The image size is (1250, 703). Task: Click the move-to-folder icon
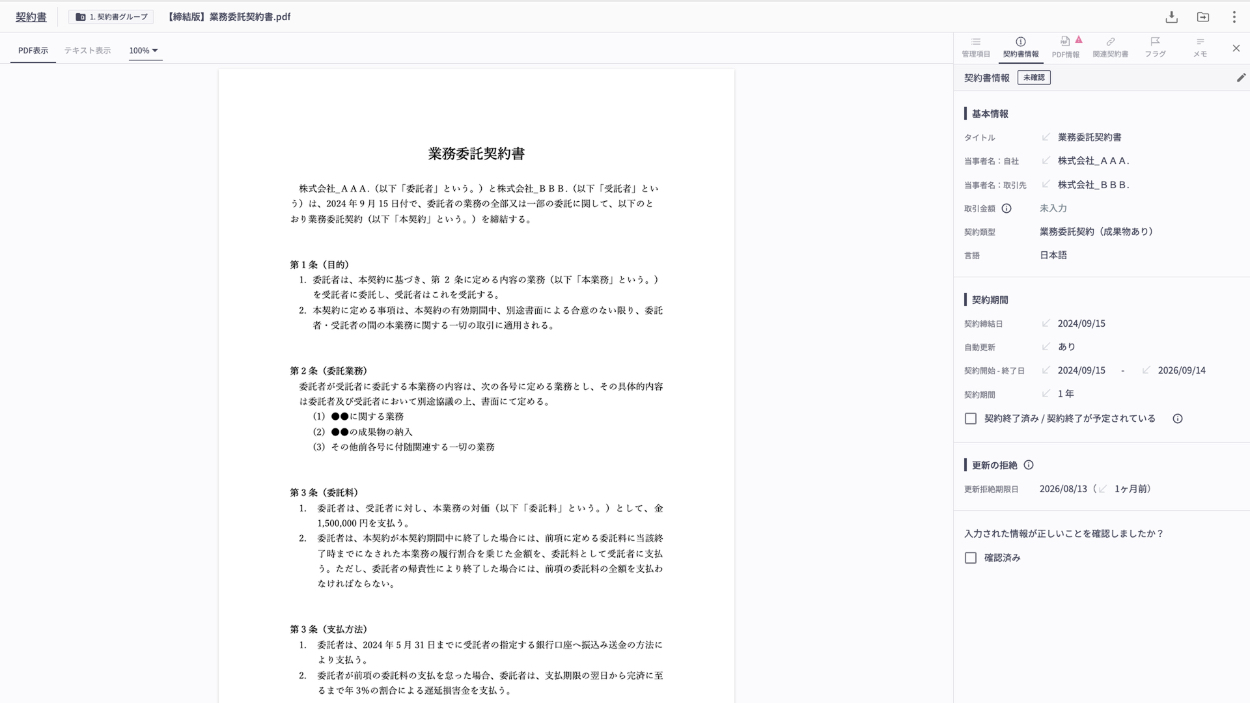[1203, 17]
